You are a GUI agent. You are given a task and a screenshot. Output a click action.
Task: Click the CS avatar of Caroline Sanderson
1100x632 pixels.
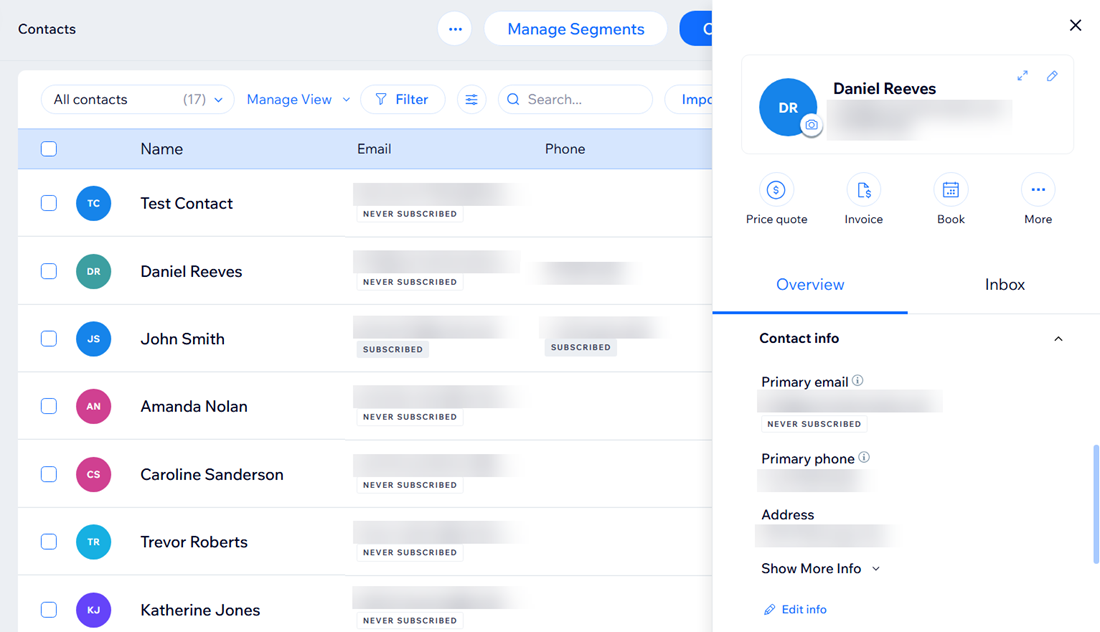coord(93,474)
